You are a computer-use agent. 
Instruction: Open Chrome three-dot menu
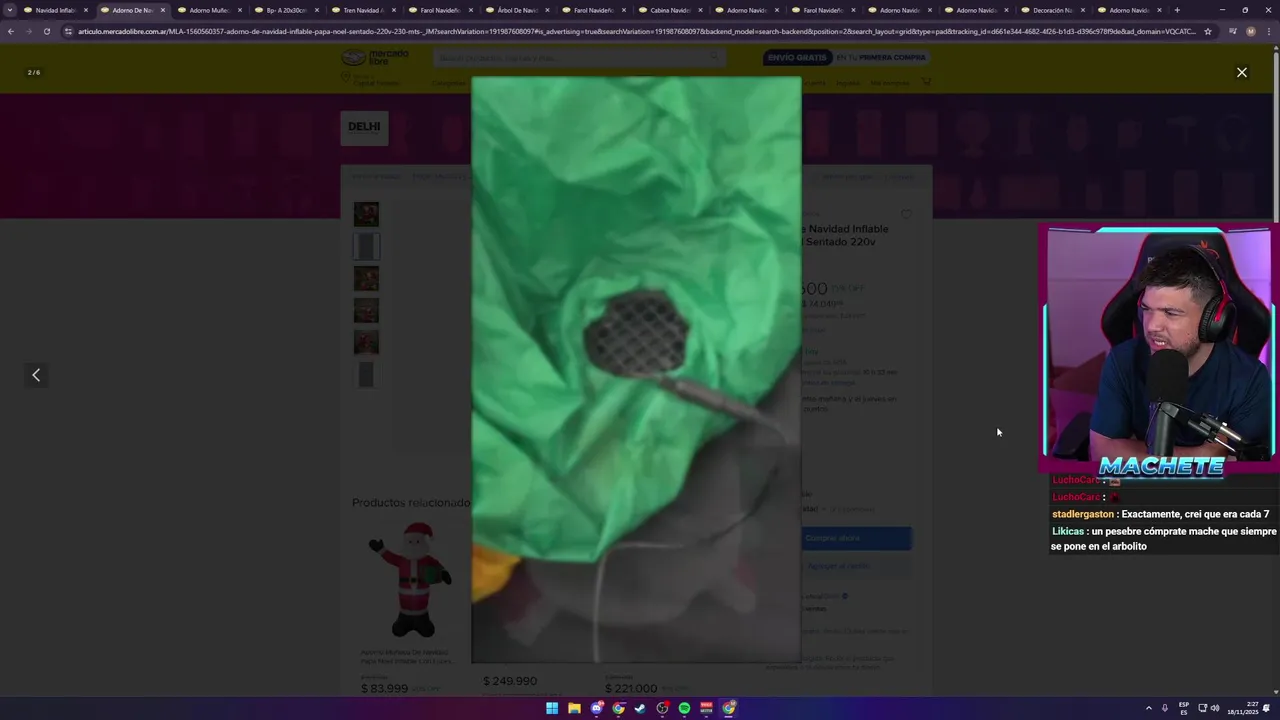[x=1268, y=31]
